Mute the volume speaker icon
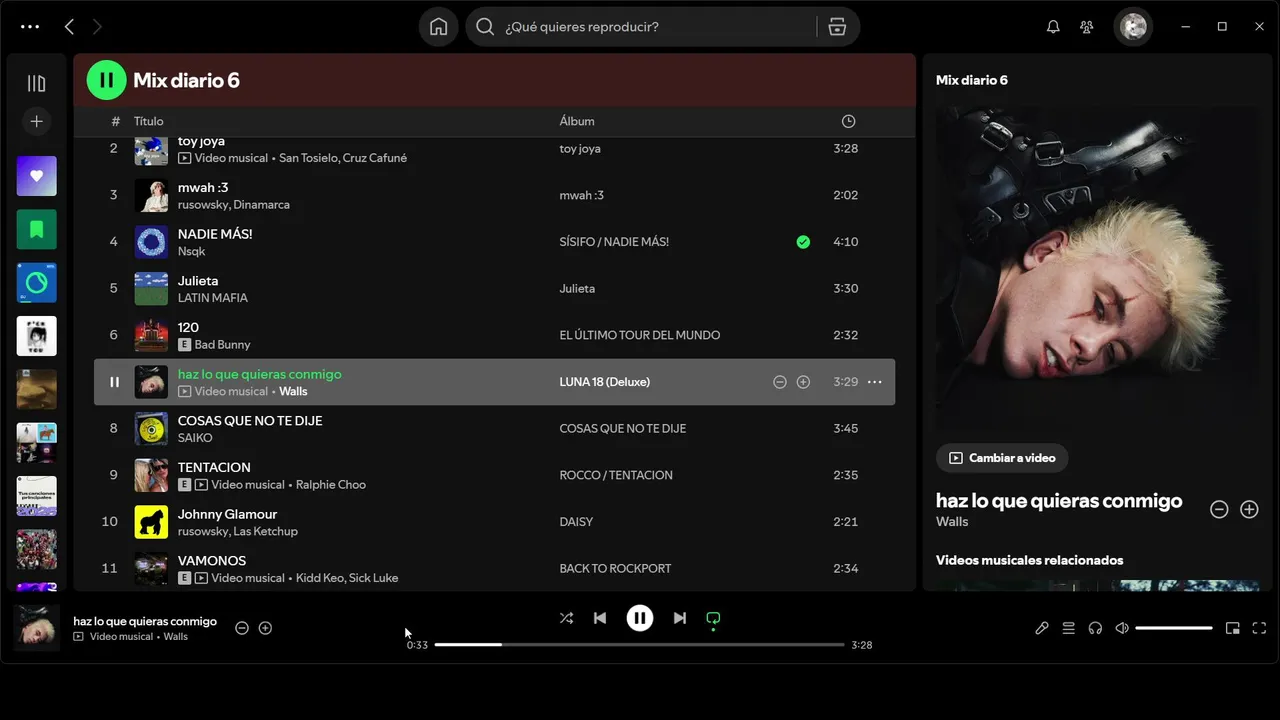This screenshot has width=1280, height=720. (x=1122, y=628)
